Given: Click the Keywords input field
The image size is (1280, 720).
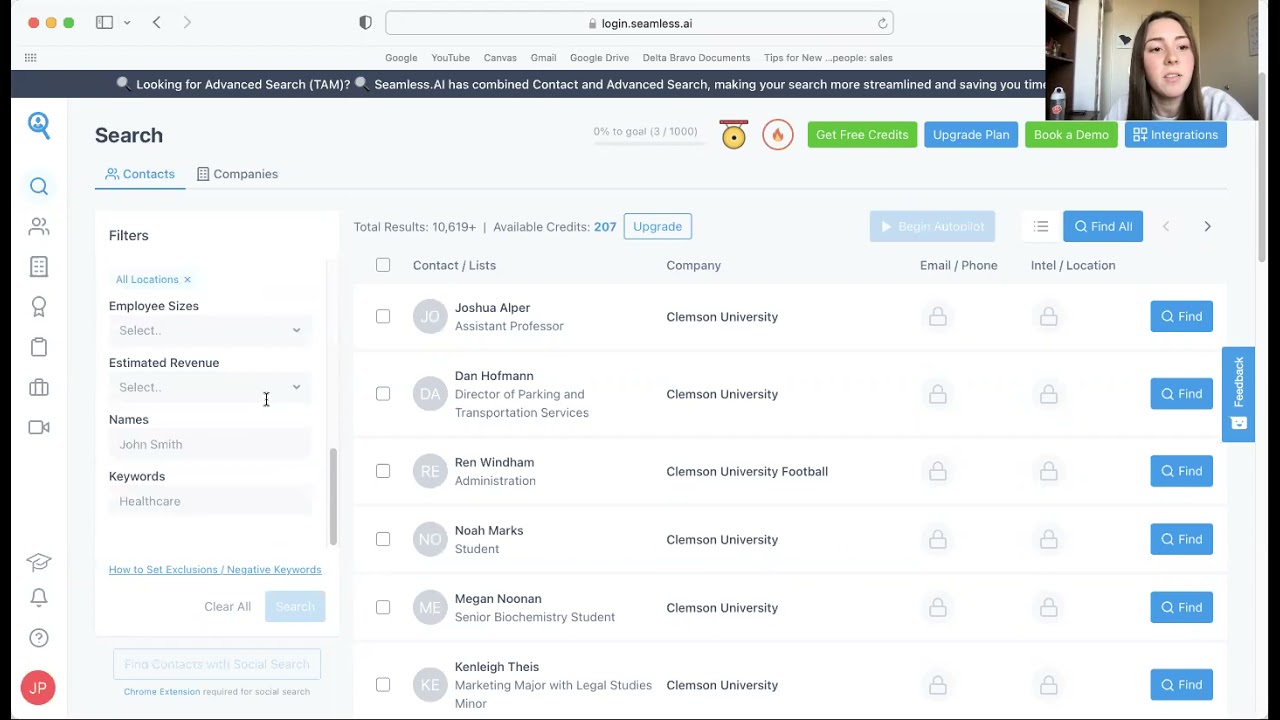Looking at the screenshot, I should 209,501.
